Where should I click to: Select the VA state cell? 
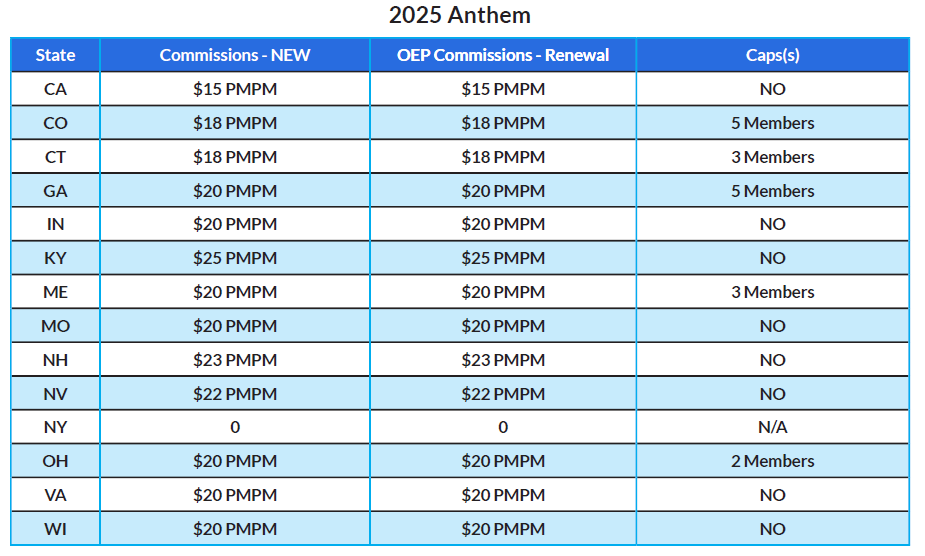pos(55,495)
